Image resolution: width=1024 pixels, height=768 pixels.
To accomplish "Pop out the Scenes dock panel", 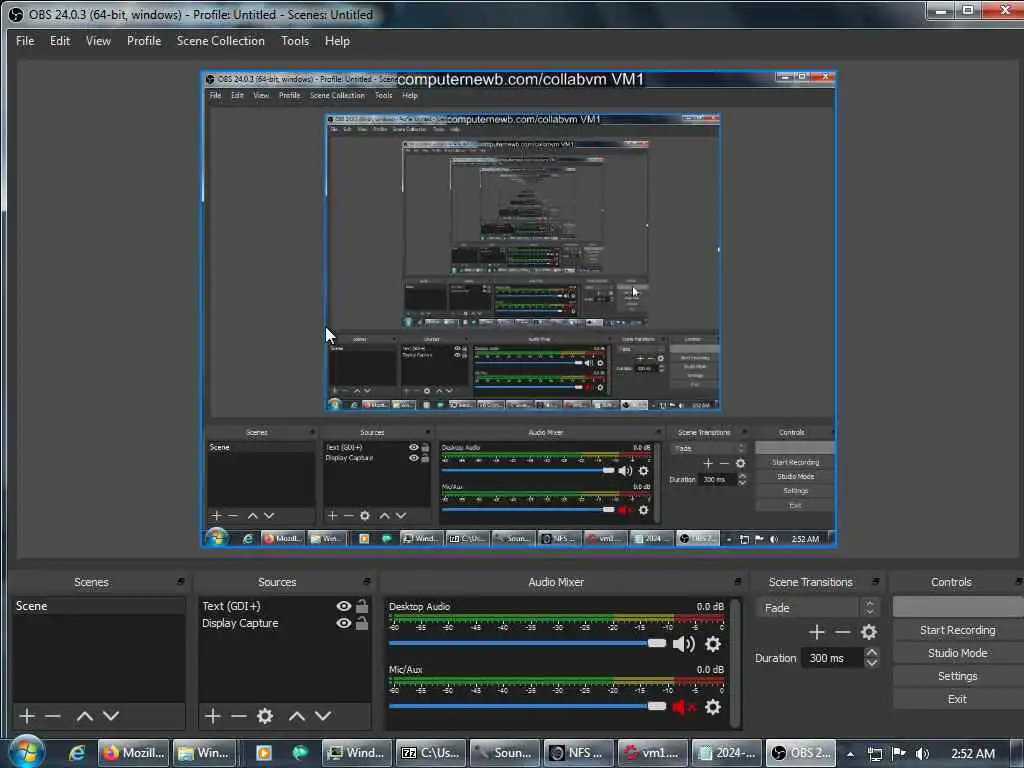I will pos(180,581).
